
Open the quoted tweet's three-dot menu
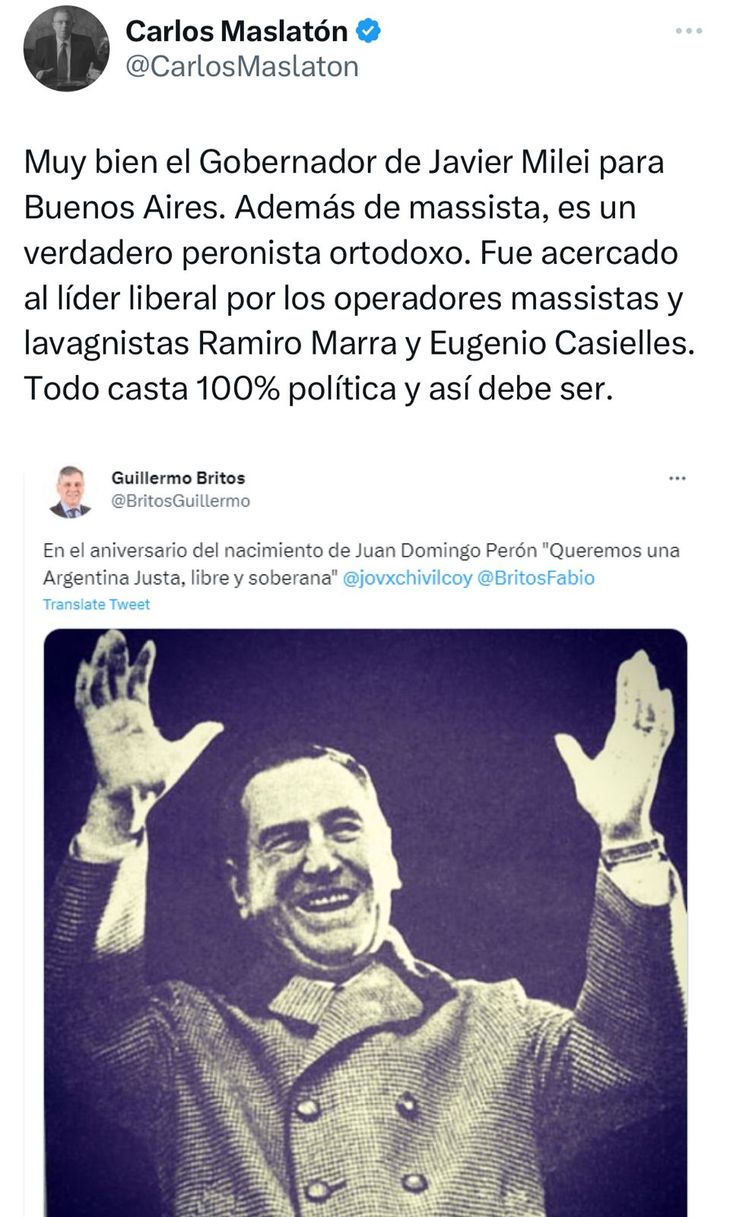(677, 478)
